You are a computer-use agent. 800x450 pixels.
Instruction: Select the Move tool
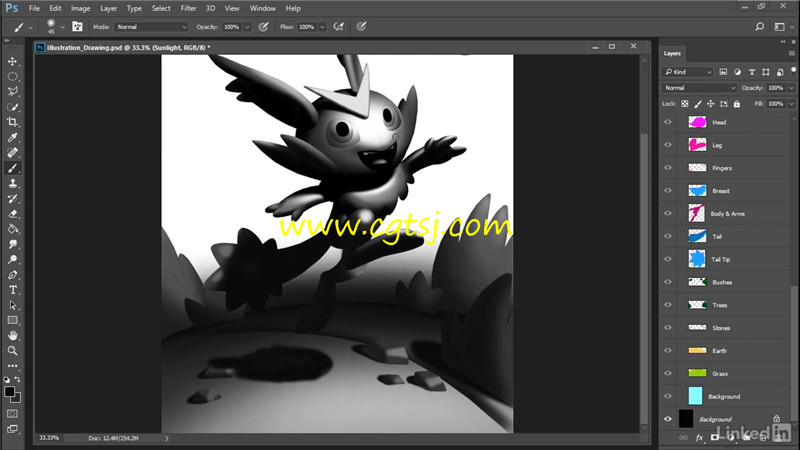pyautogui.click(x=12, y=61)
